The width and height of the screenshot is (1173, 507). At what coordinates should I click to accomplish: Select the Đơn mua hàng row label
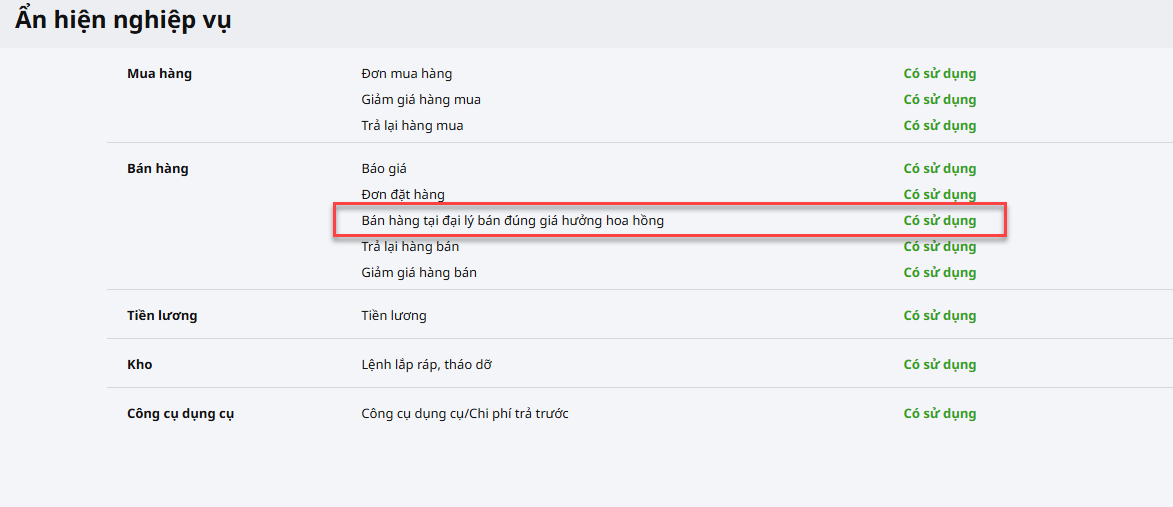pyautogui.click(x=406, y=74)
